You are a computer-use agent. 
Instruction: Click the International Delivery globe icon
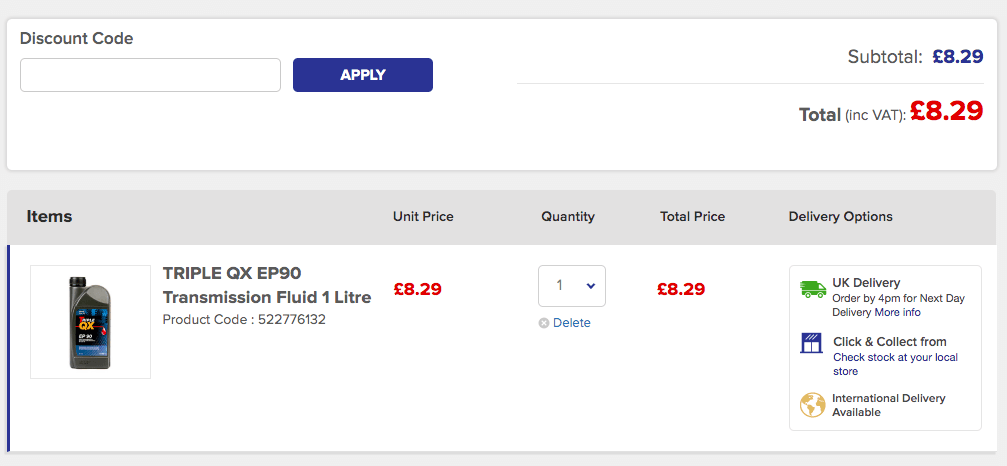point(812,405)
